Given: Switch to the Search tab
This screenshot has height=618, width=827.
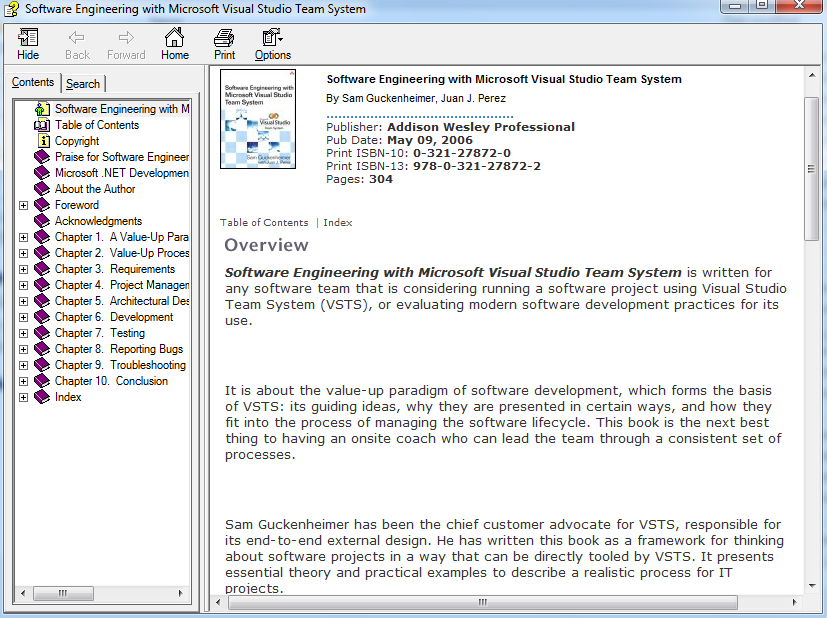Looking at the screenshot, I should (x=83, y=84).
